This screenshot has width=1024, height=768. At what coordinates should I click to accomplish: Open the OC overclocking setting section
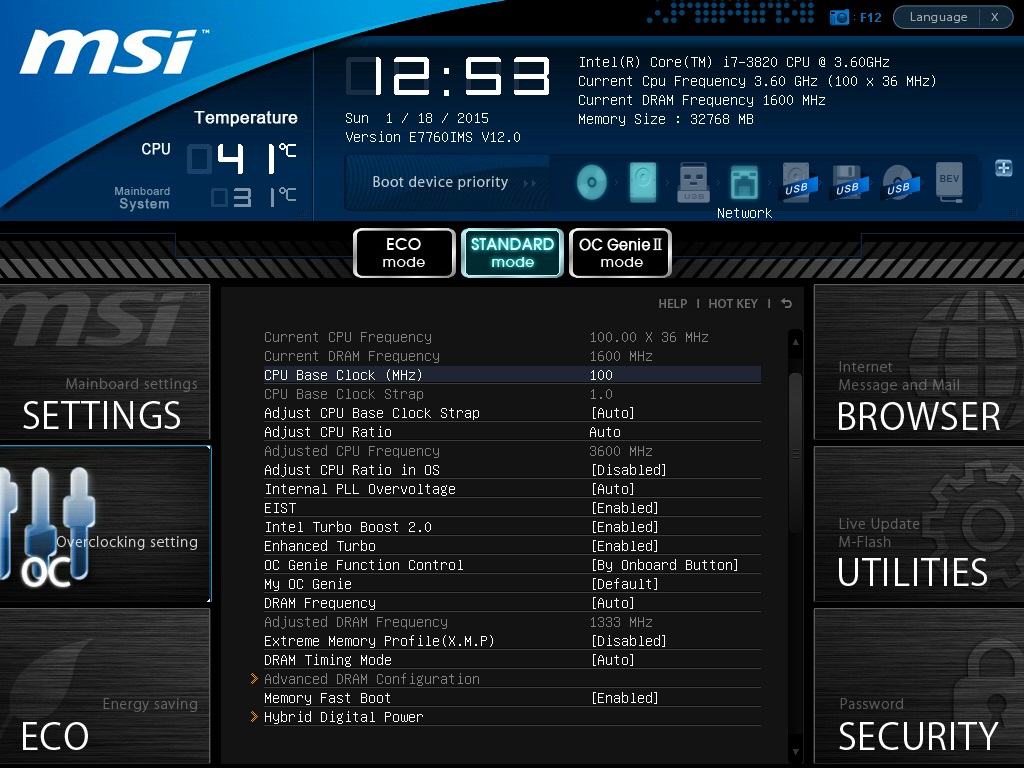104,524
